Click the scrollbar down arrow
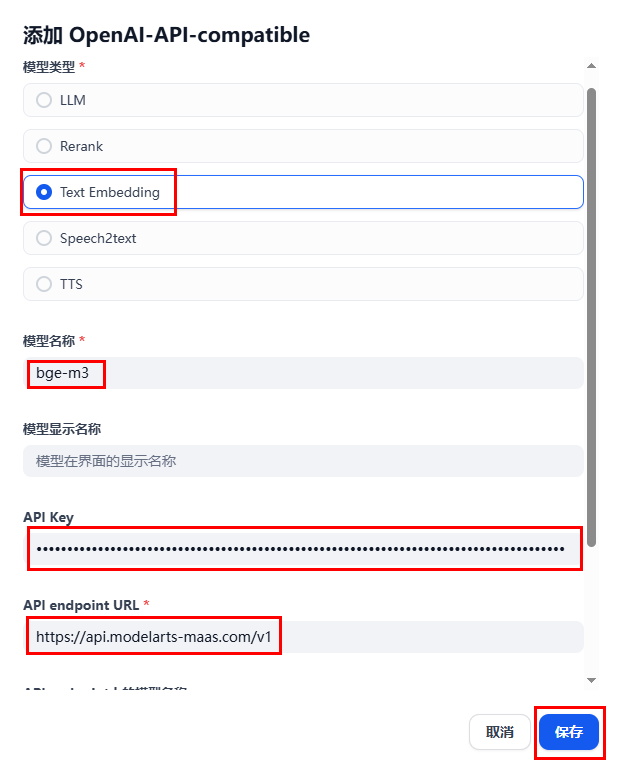This screenshot has width=625, height=772. click(x=592, y=680)
